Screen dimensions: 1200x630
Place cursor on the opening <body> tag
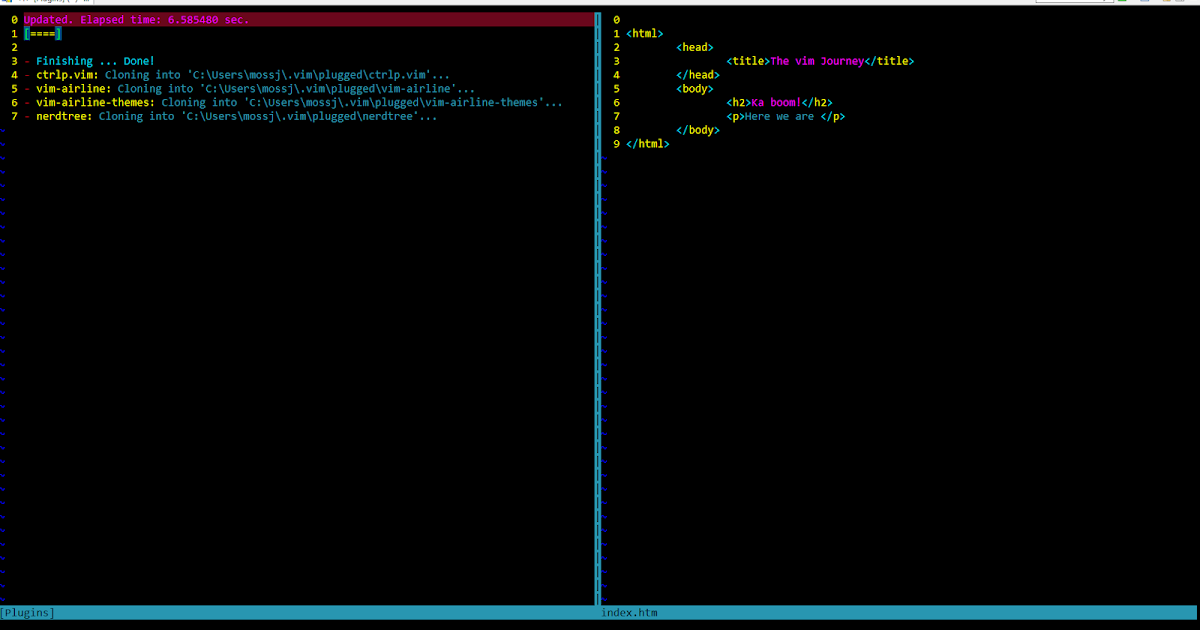694,89
